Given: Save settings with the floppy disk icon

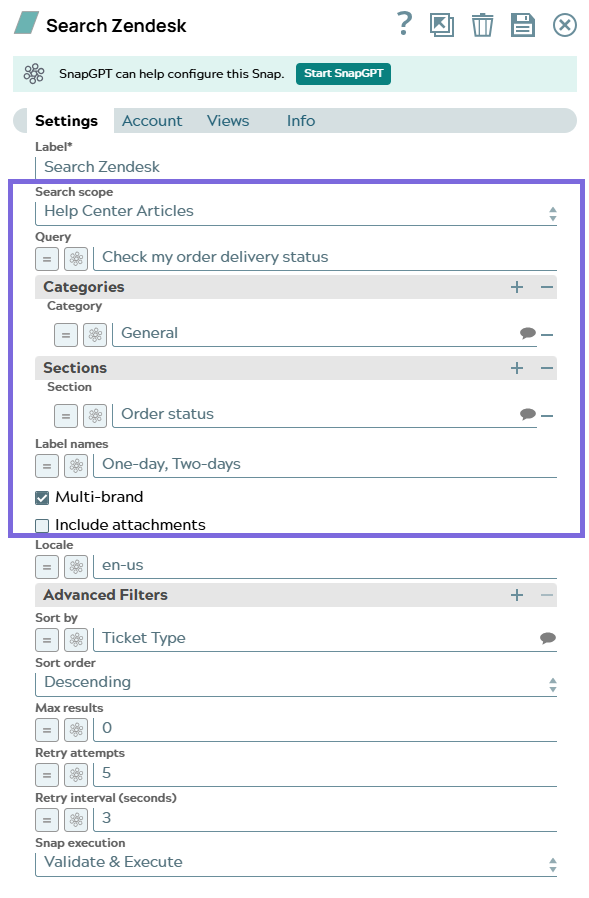Looking at the screenshot, I should (x=523, y=25).
